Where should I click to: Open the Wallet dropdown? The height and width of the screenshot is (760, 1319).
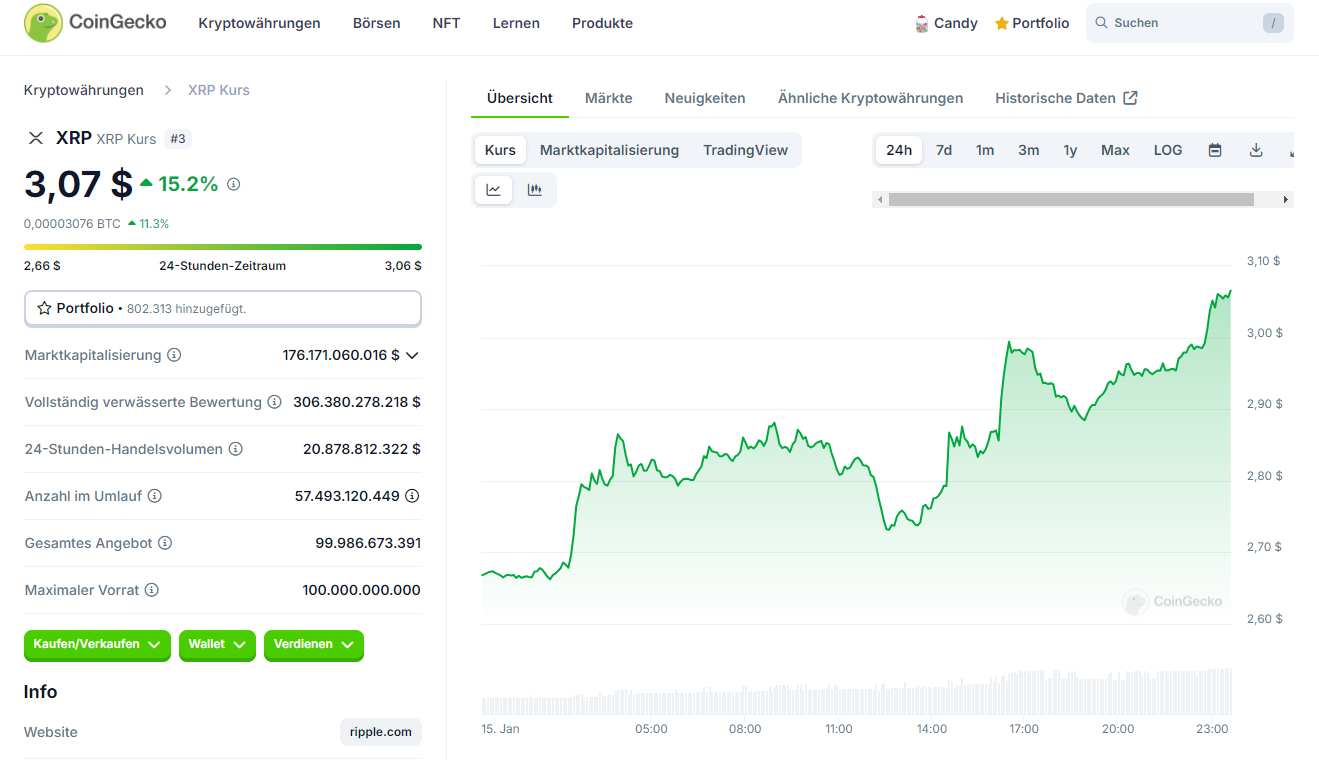click(217, 645)
